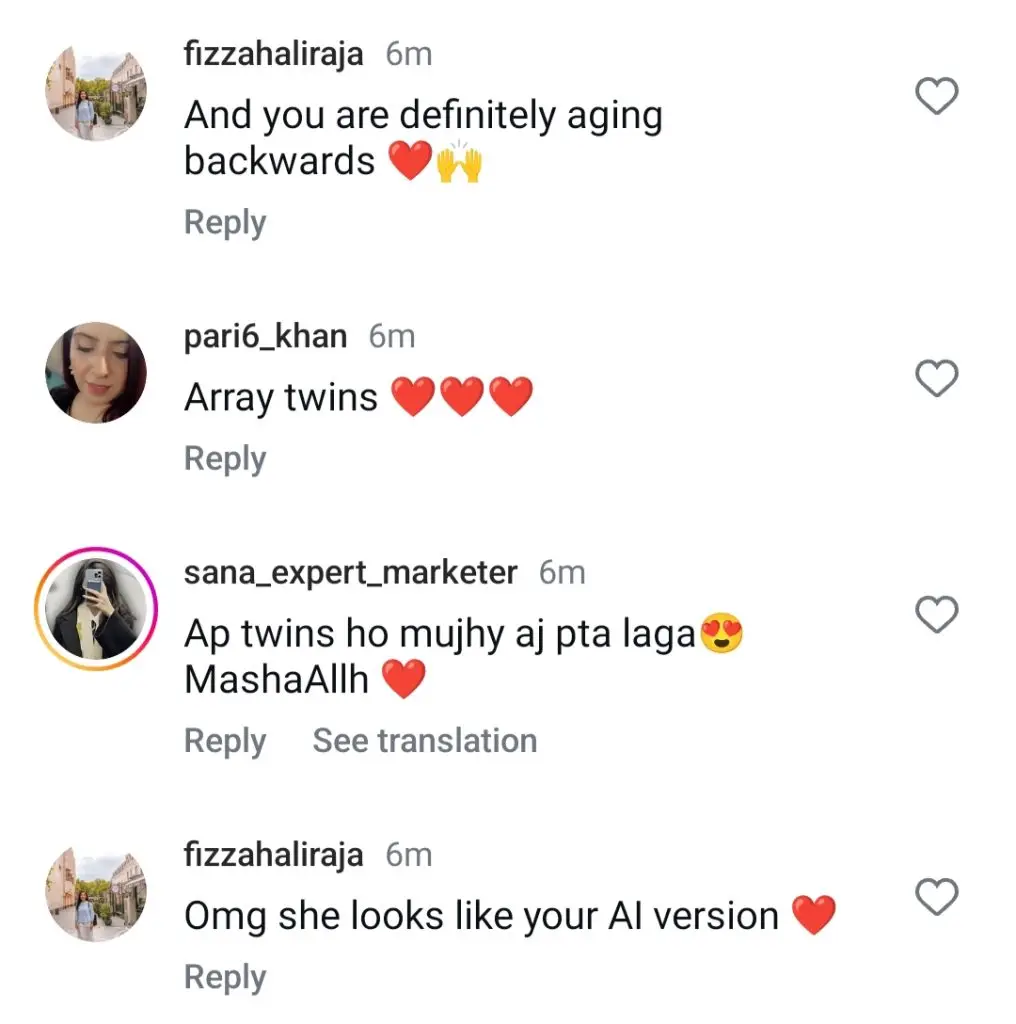
Task: Like the "aging backwards" comment
Action: [x=937, y=97]
